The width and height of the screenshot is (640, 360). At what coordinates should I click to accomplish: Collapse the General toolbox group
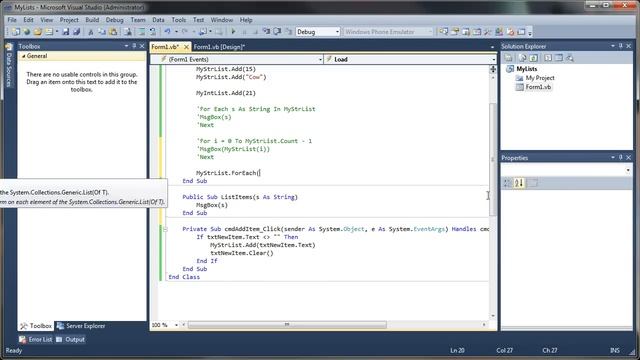tap(24, 56)
